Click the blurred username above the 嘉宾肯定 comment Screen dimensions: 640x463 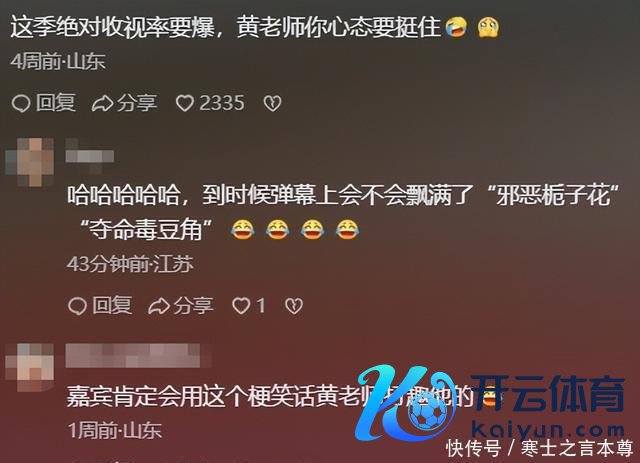point(133,356)
